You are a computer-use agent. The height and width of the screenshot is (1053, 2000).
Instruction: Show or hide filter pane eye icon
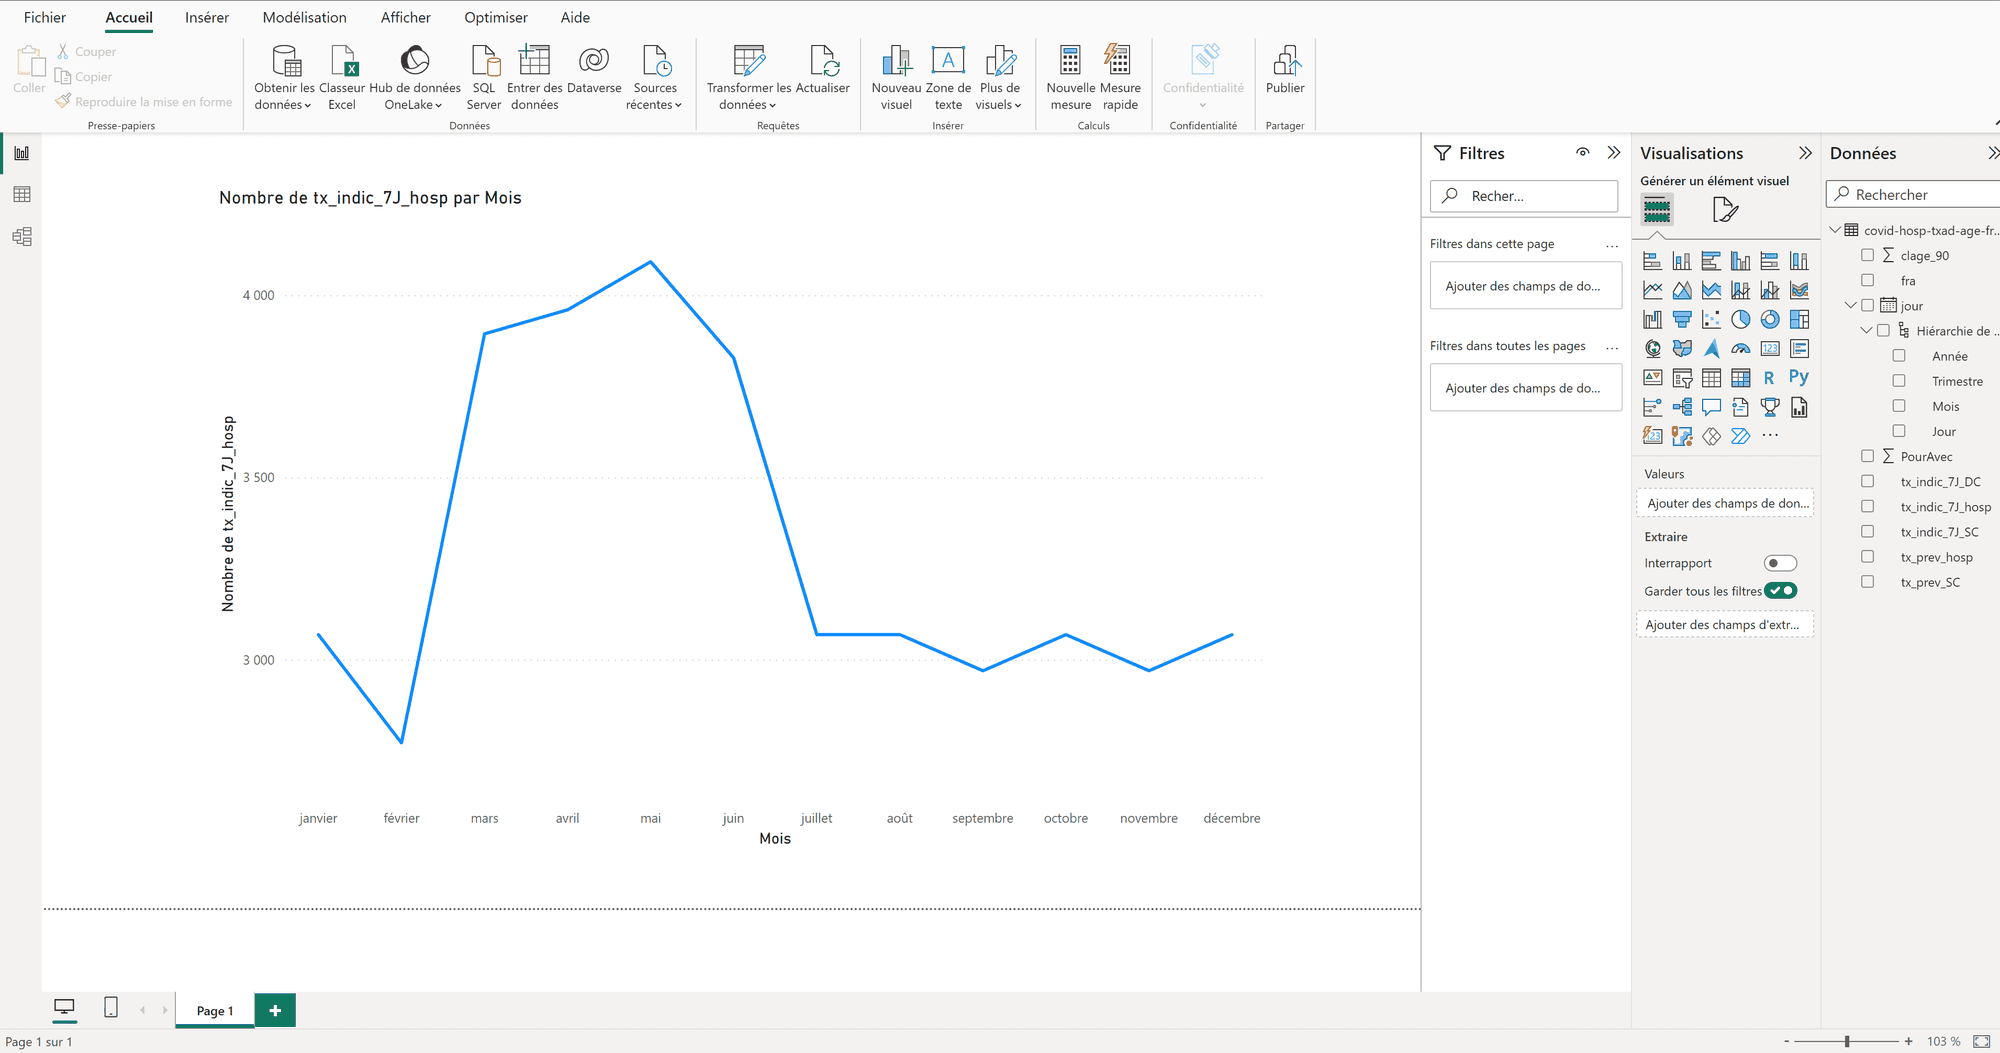[1583, 152]
